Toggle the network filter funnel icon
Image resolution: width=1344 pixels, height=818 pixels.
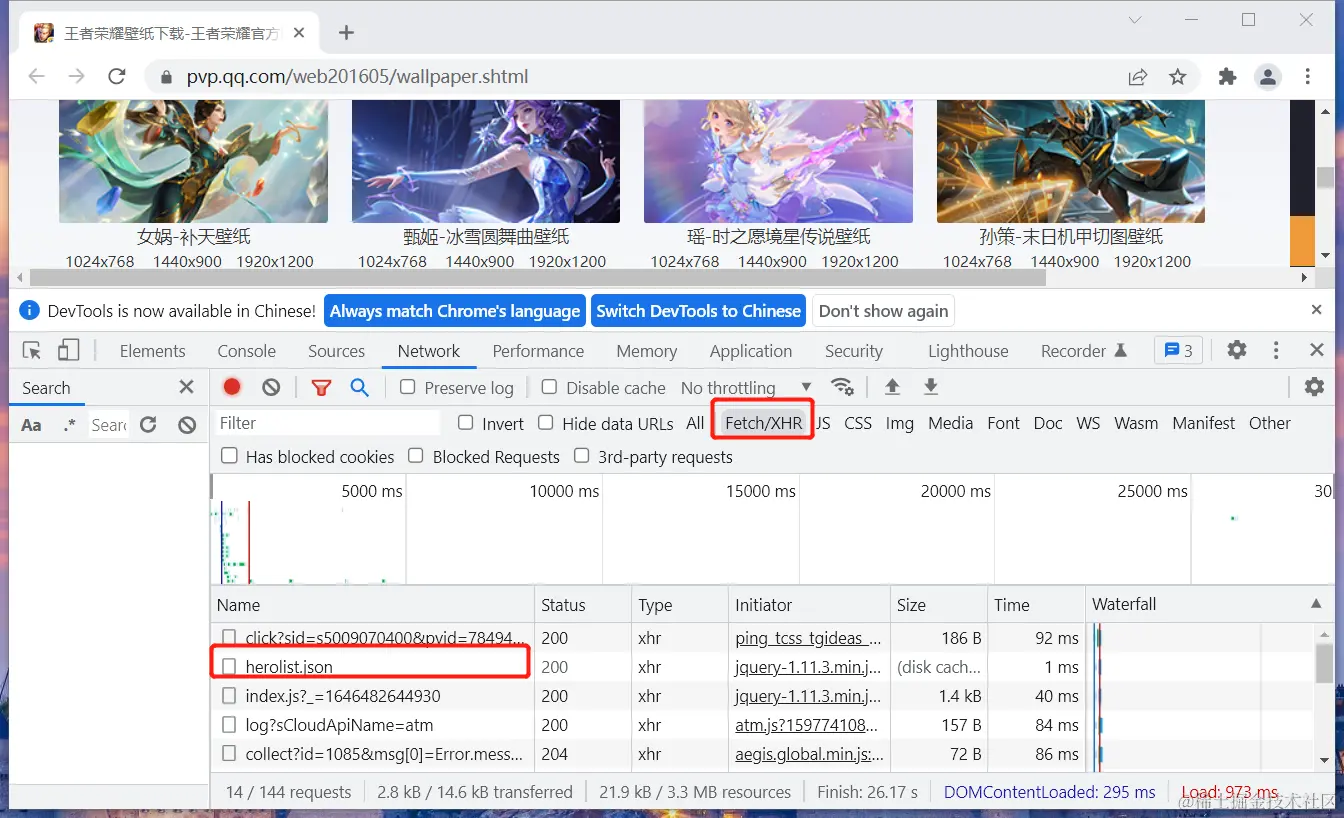pyautogui.click(x=321, y=388)
